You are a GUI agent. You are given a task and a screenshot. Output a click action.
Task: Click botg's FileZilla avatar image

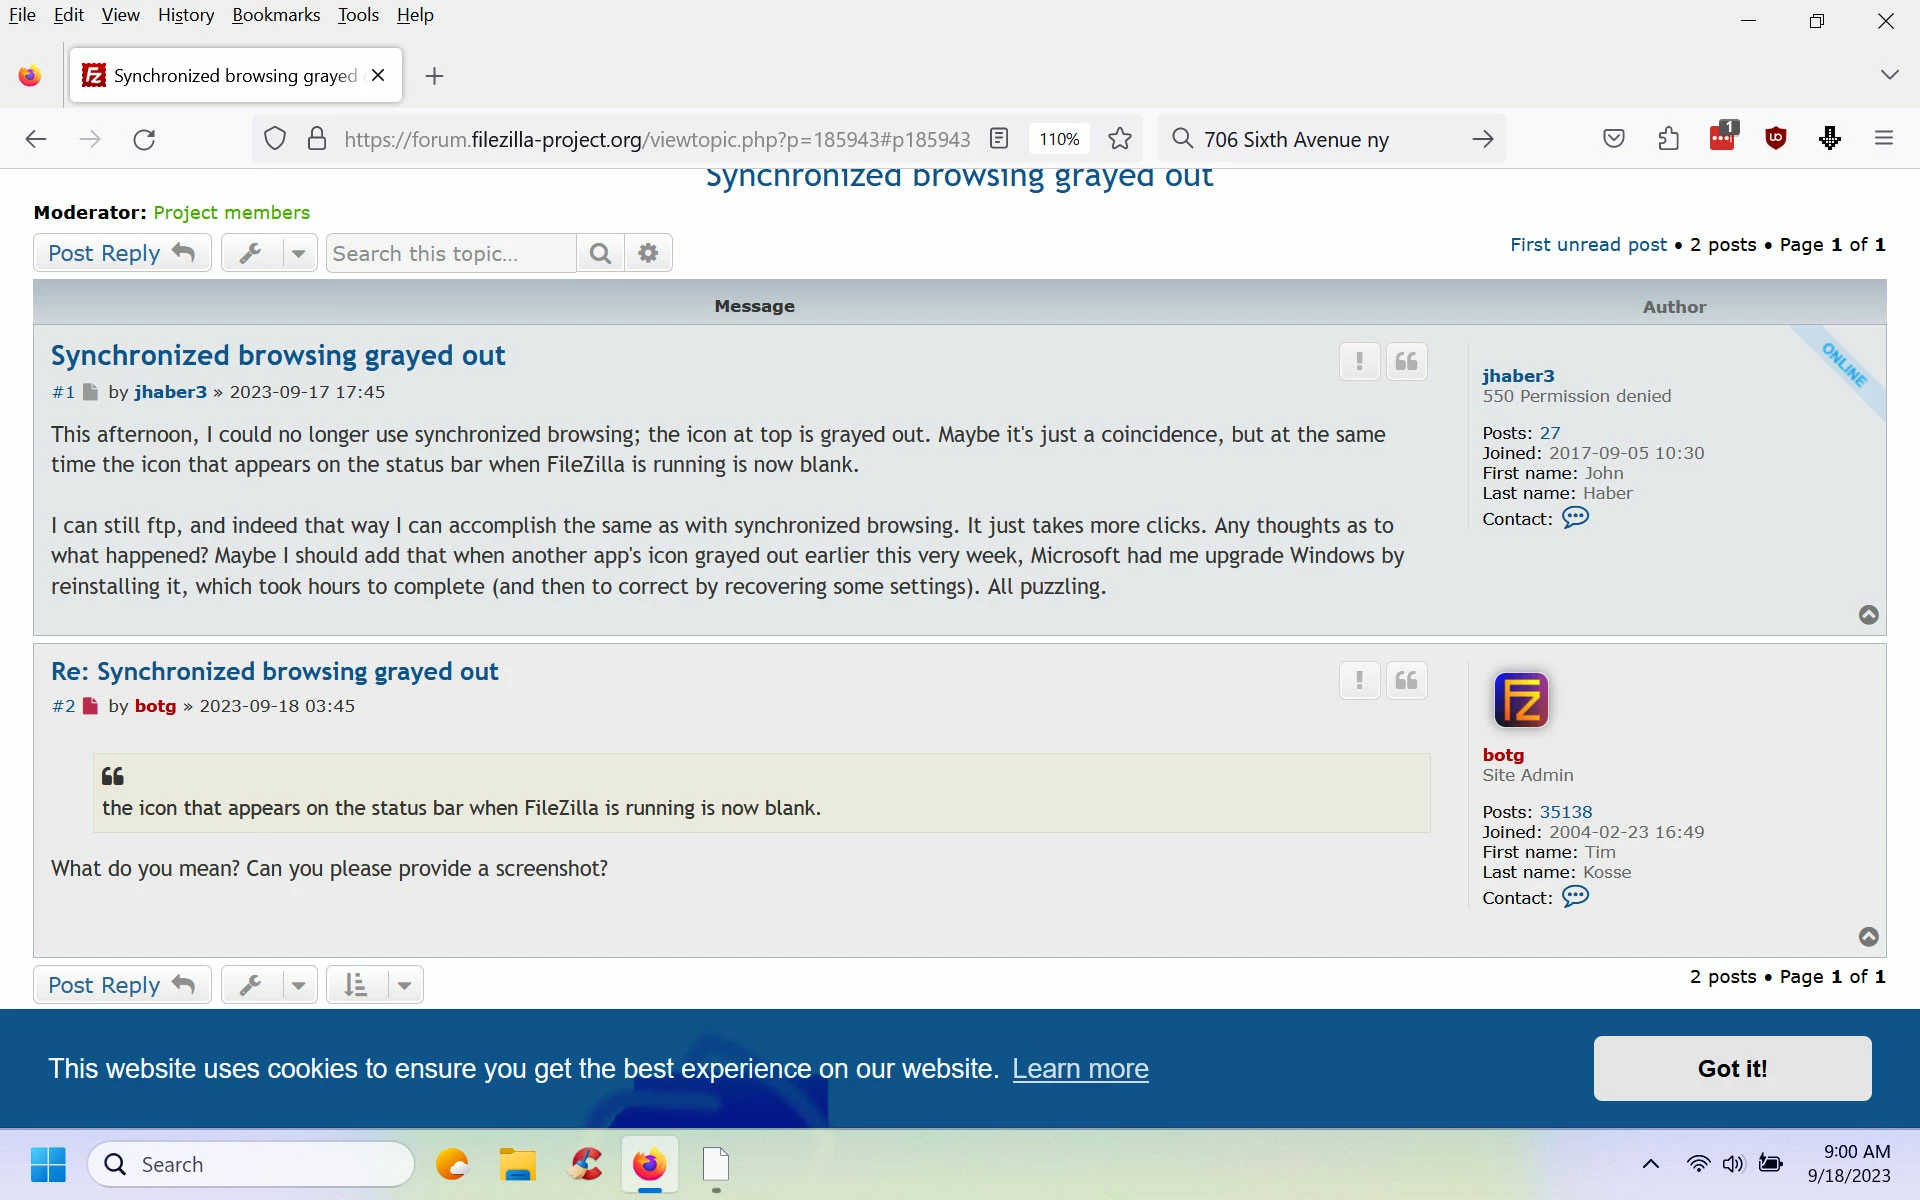coord(1520,699)
